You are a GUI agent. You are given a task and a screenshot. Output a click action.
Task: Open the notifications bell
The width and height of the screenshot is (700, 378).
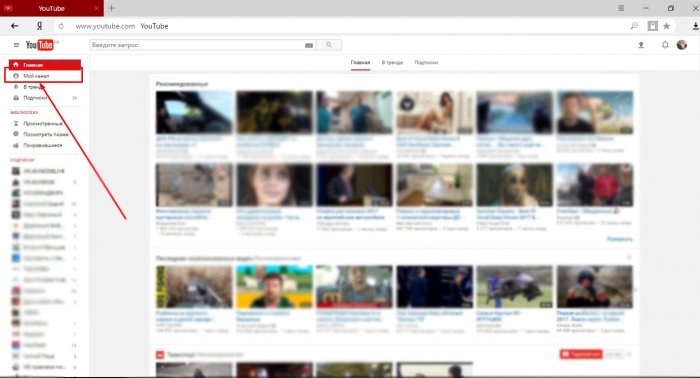click(x=665, y=45)
